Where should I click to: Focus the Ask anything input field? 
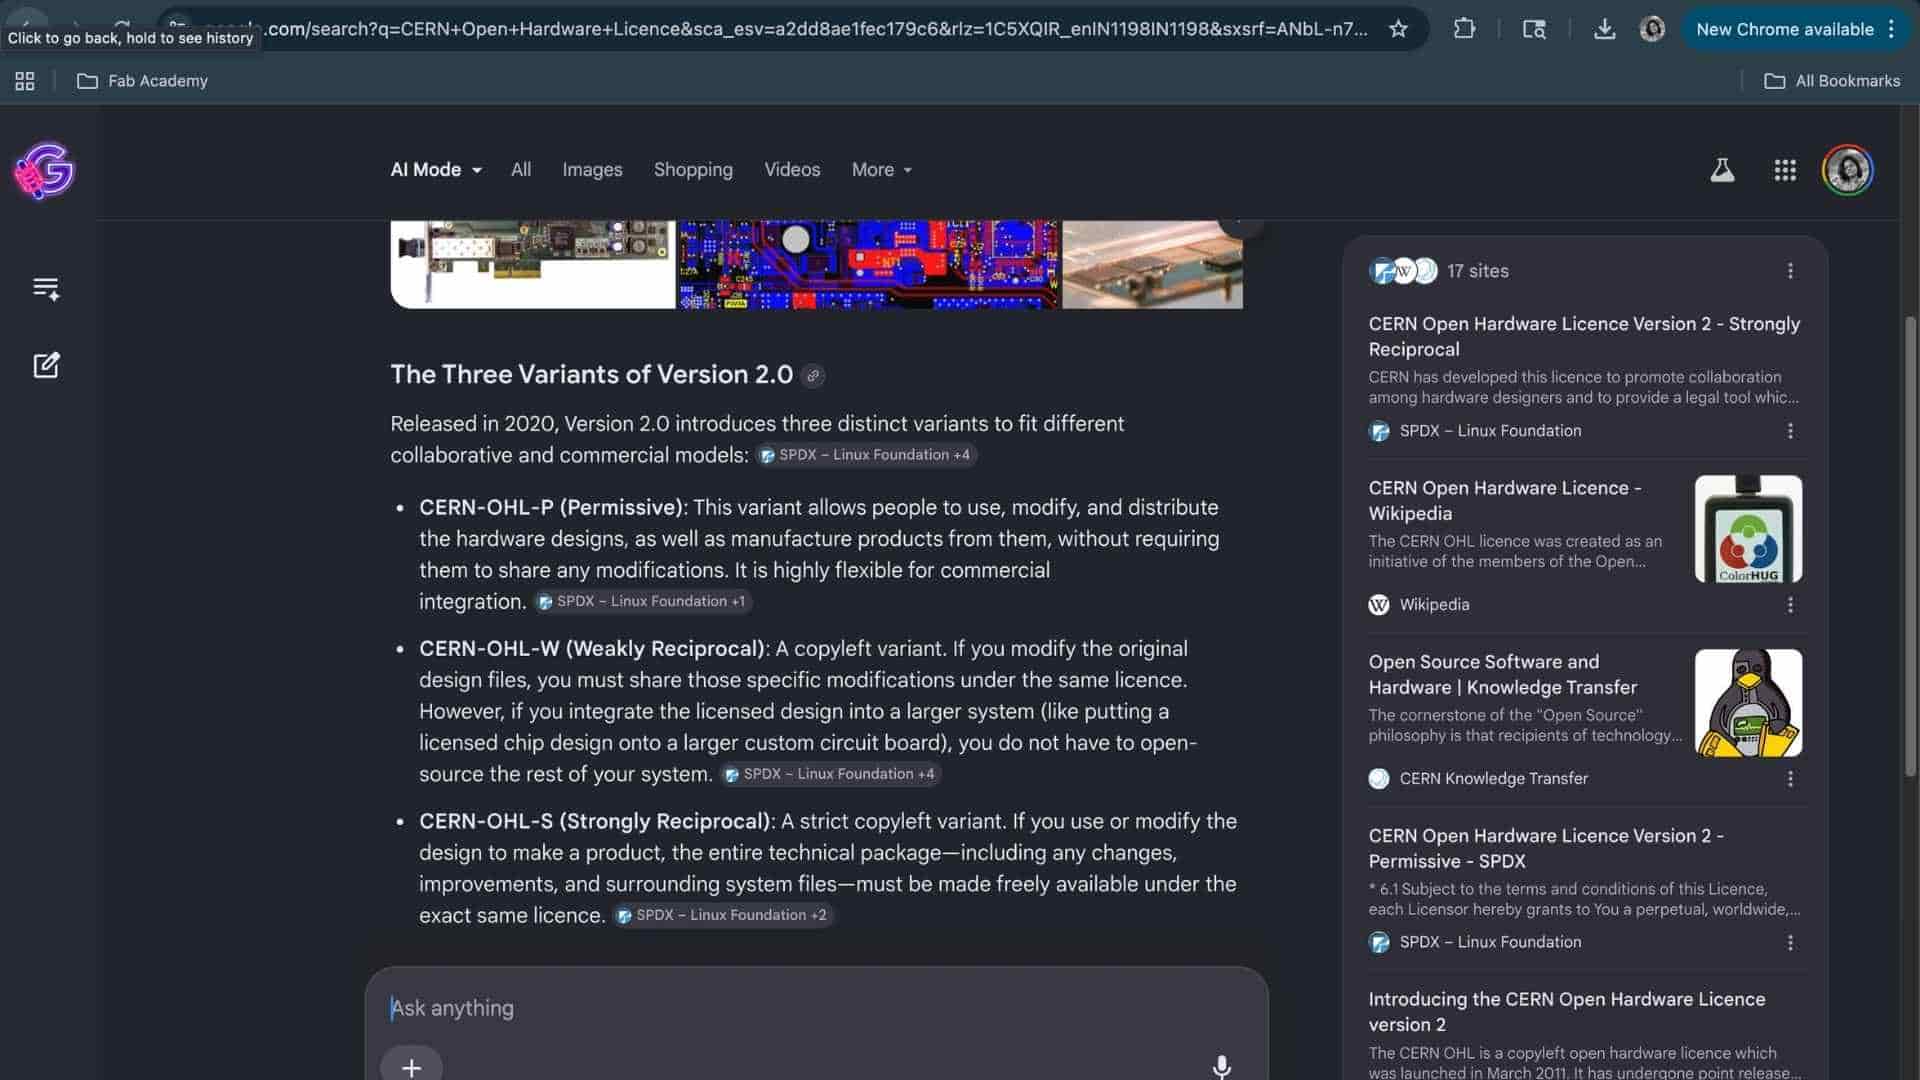816,1008
